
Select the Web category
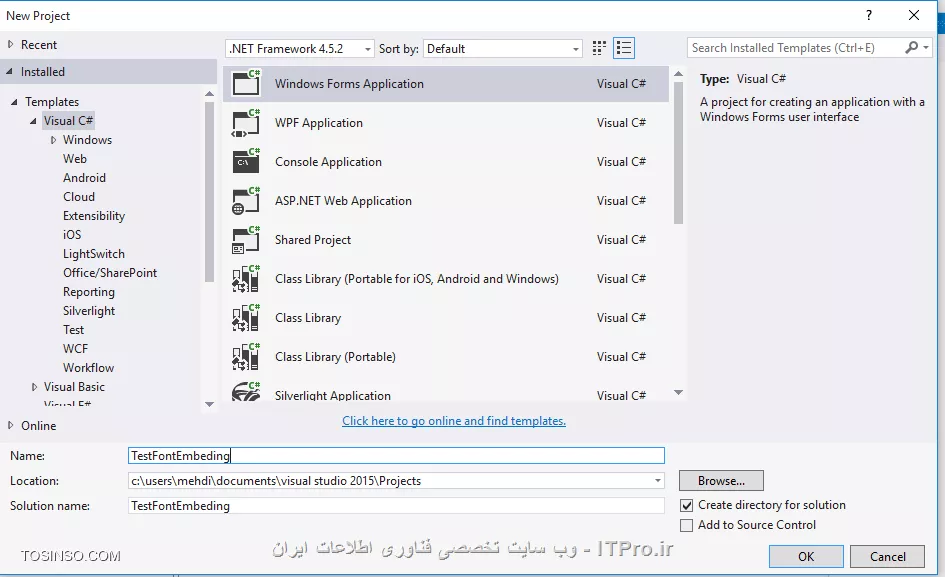(x=75, y=159)
